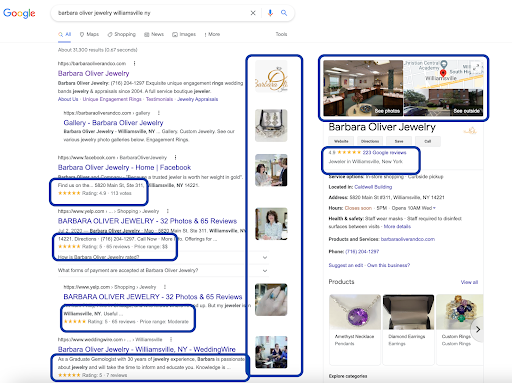The width and height of the screenshot is (512, 383).
Task: Open More details health & safety link
Action: [x=397, y=226]
